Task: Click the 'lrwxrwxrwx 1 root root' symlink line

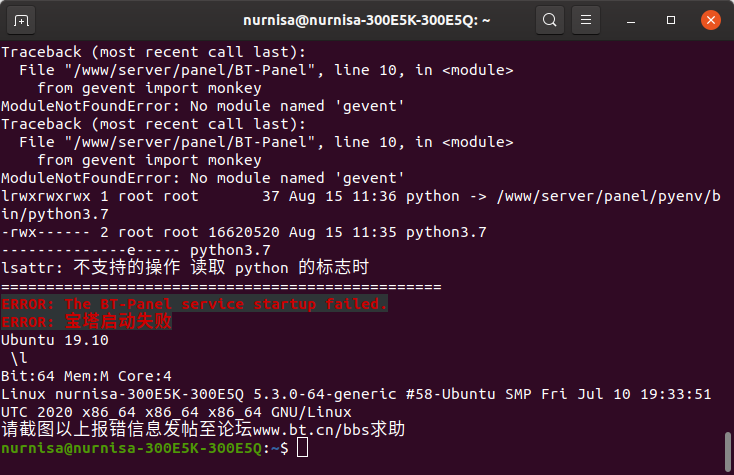Action: click(x=360, y=205)
